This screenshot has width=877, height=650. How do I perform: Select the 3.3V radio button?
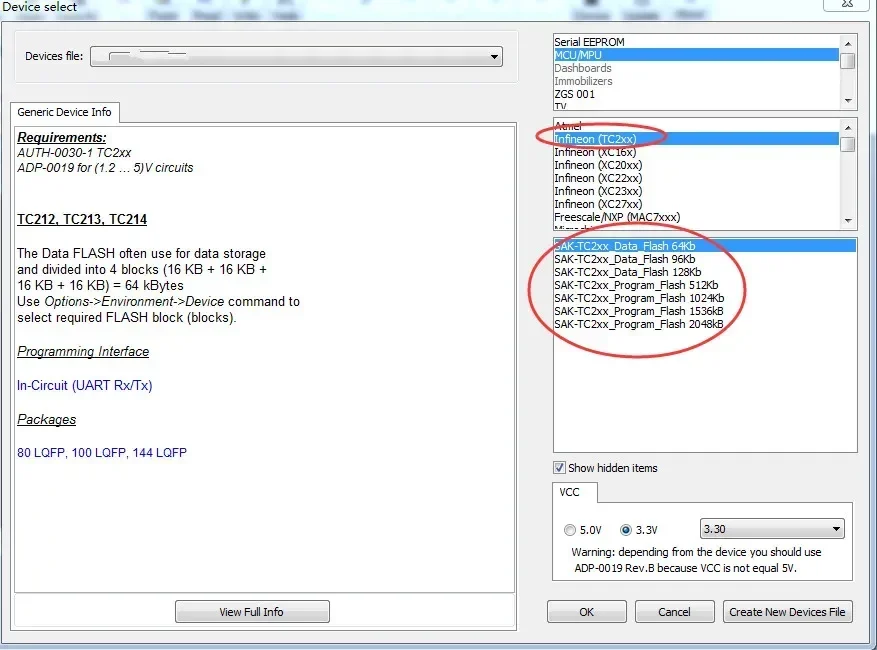click(x=626, y=530)
